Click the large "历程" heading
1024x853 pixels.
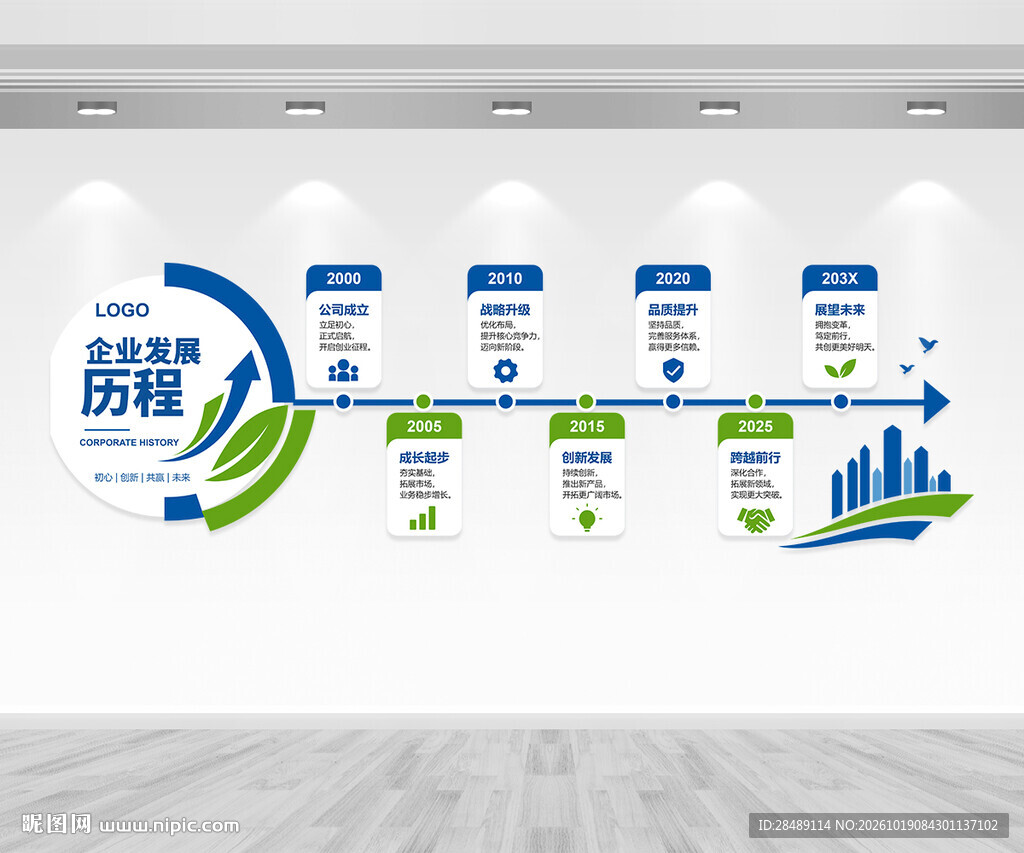coord(133,393)
